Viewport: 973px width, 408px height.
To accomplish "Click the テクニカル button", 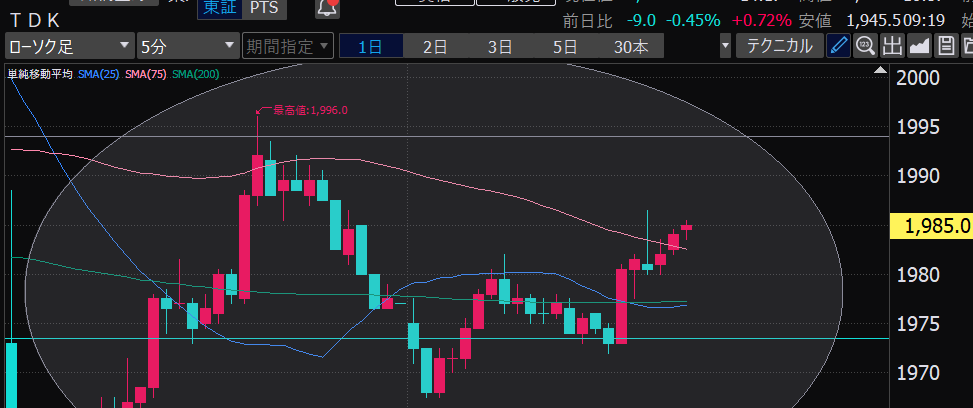I will (x=780, y=46).
